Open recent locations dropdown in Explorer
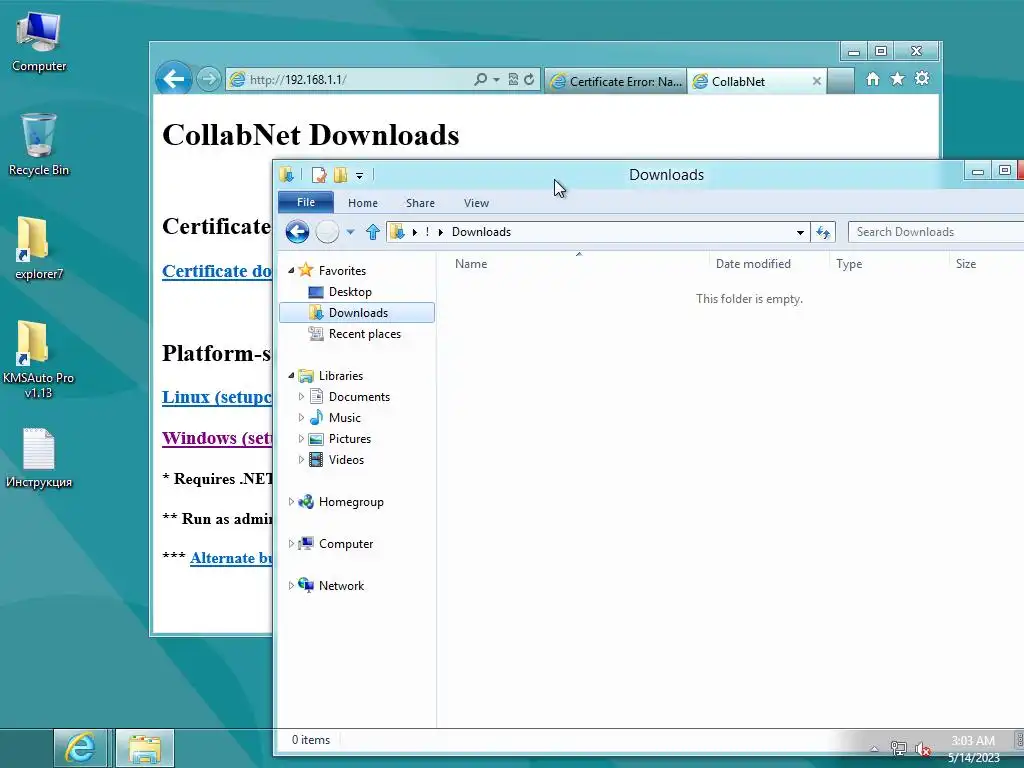The image size is (1024, 768). [350, 232]
